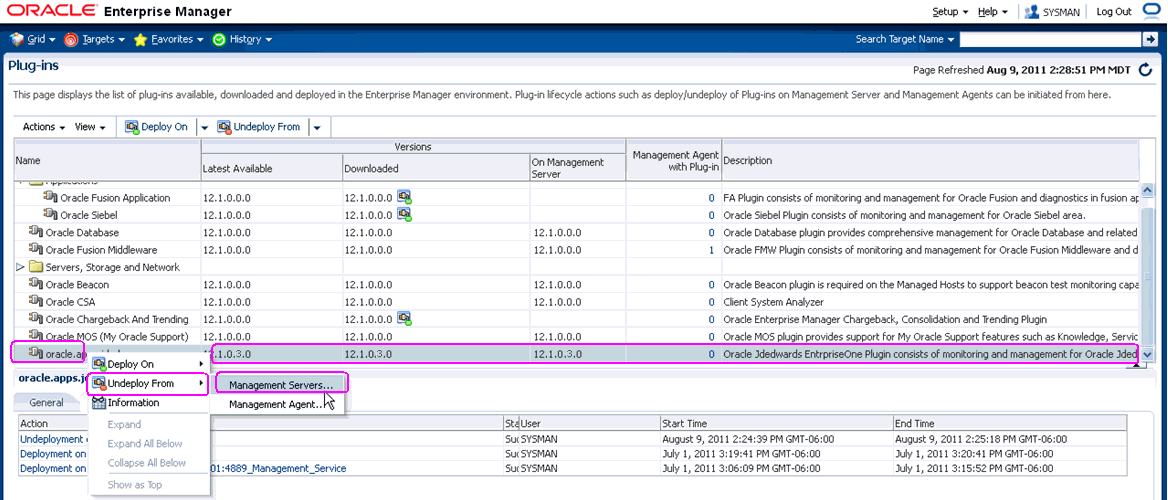Viewport: 1168px width, 500px height.
Task: Click the Oracle Fusion Application downloaded icon
Action: coord(405,198)
